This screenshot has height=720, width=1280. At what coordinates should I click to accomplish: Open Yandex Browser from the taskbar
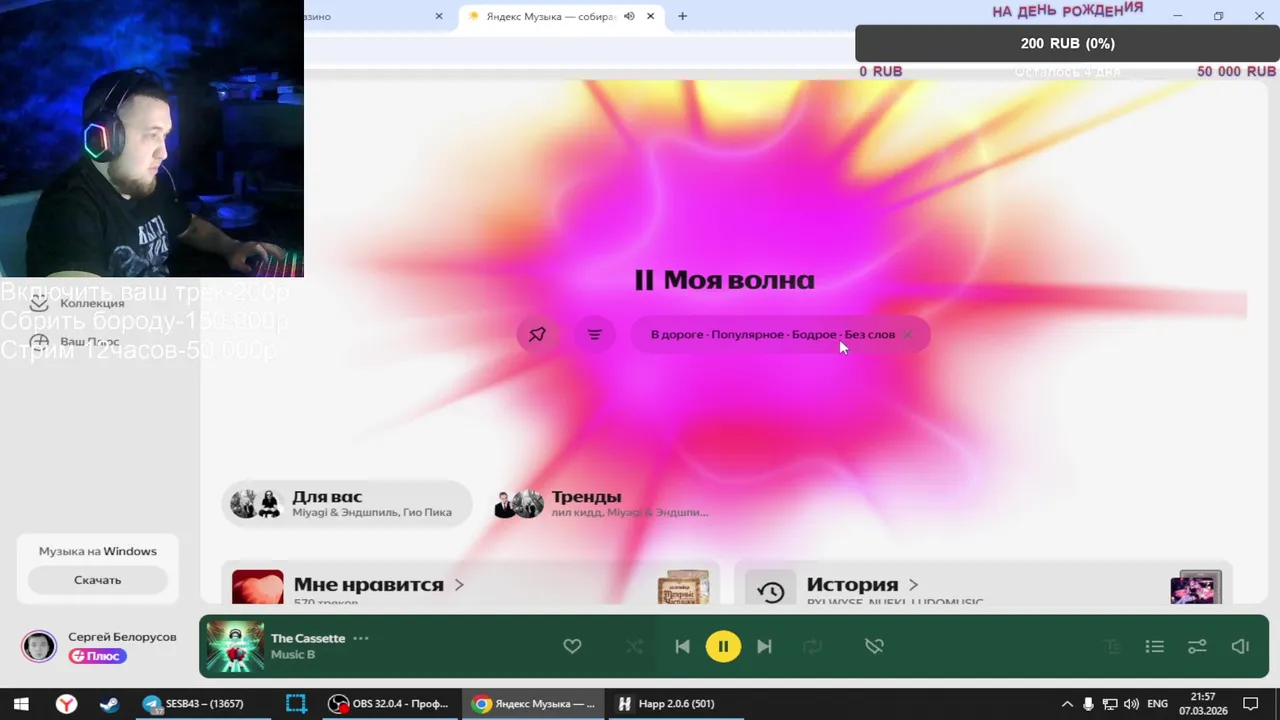[x=66, y=704]
